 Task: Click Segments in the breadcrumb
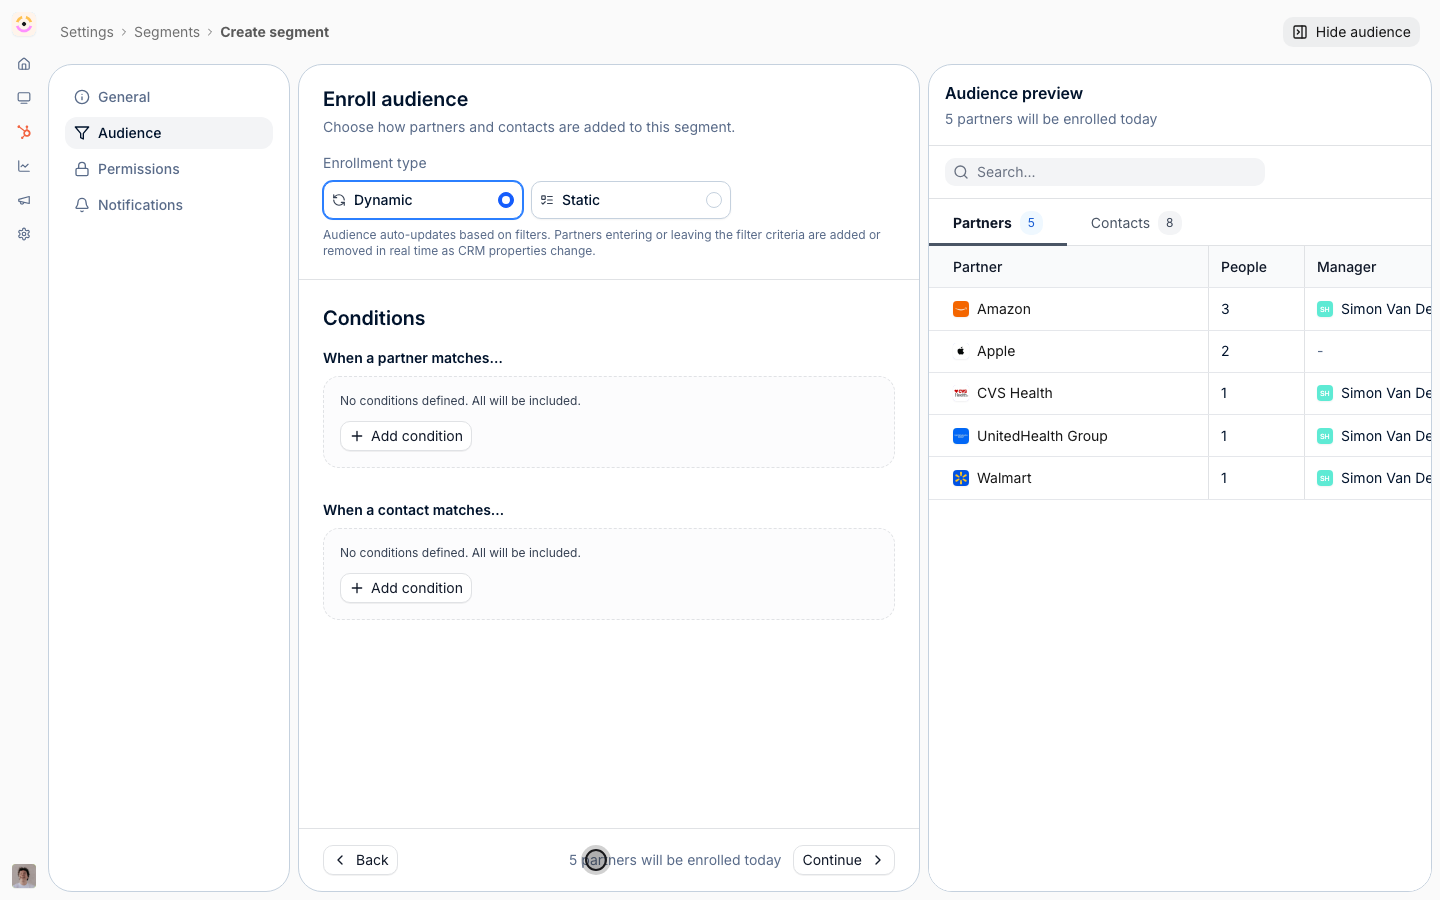tap(167, 32)
